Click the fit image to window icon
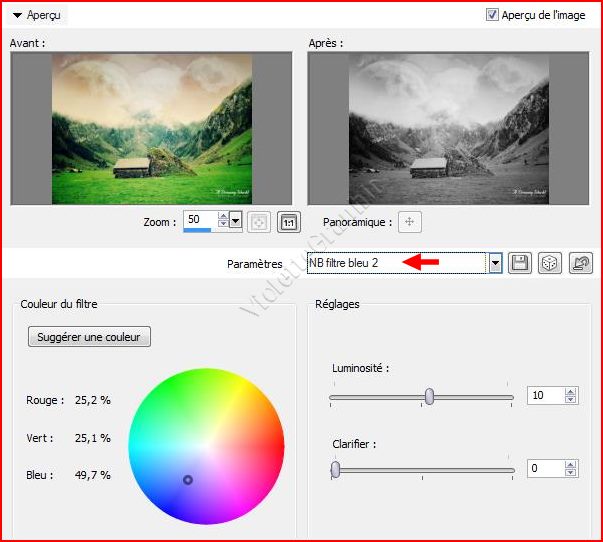 pyautogui.click(x=258, y=221)
